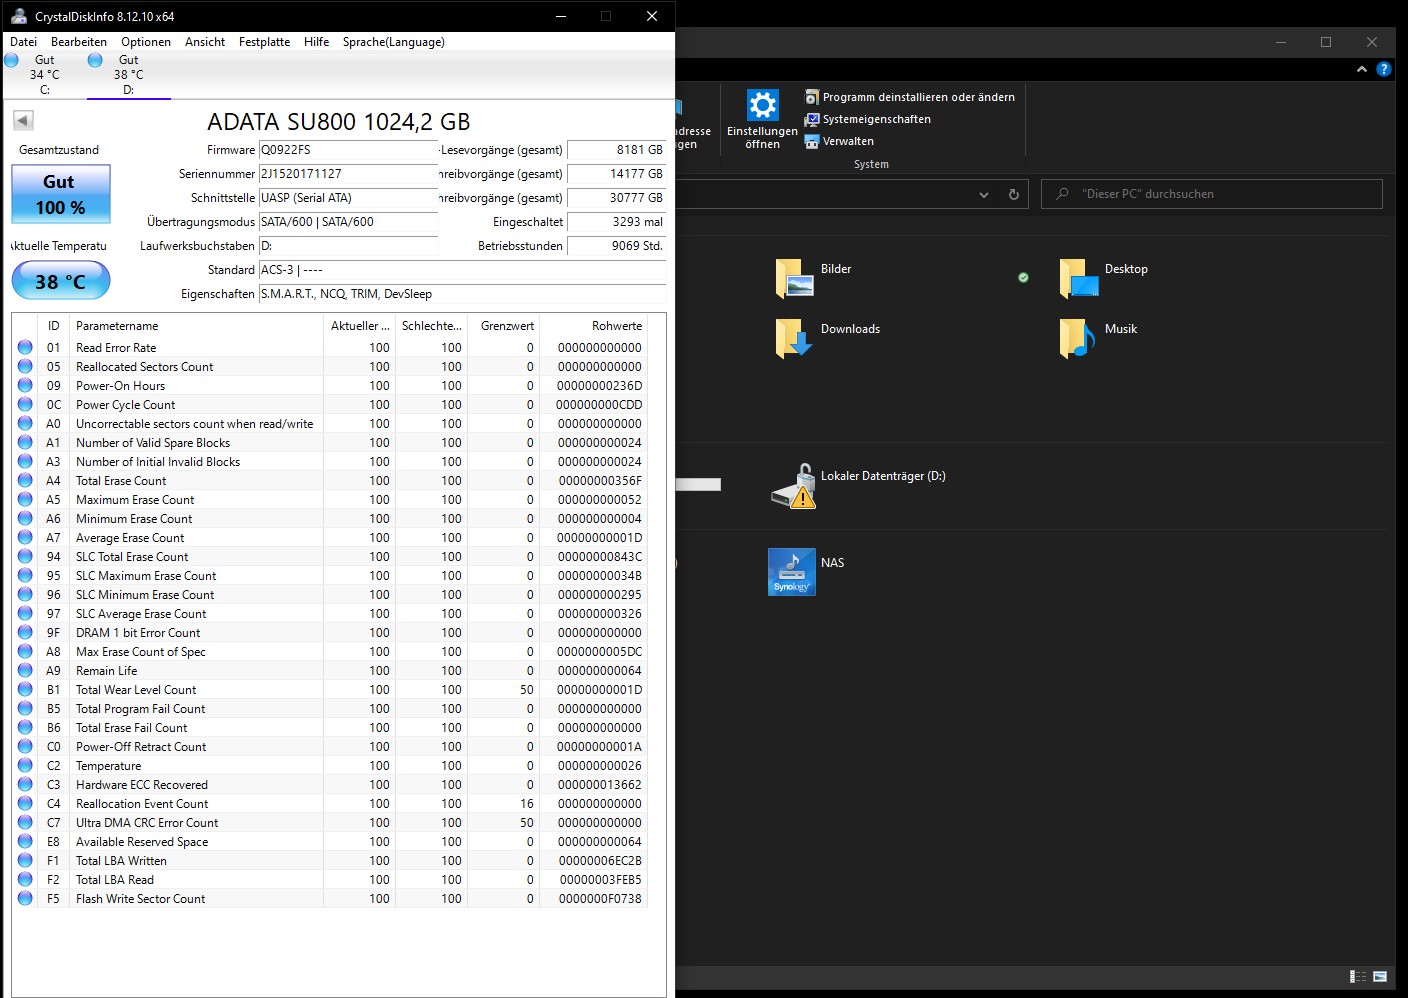
Task: Open Einstellungen öffnen gear icon in Explorer
Action: click(763, 105)
